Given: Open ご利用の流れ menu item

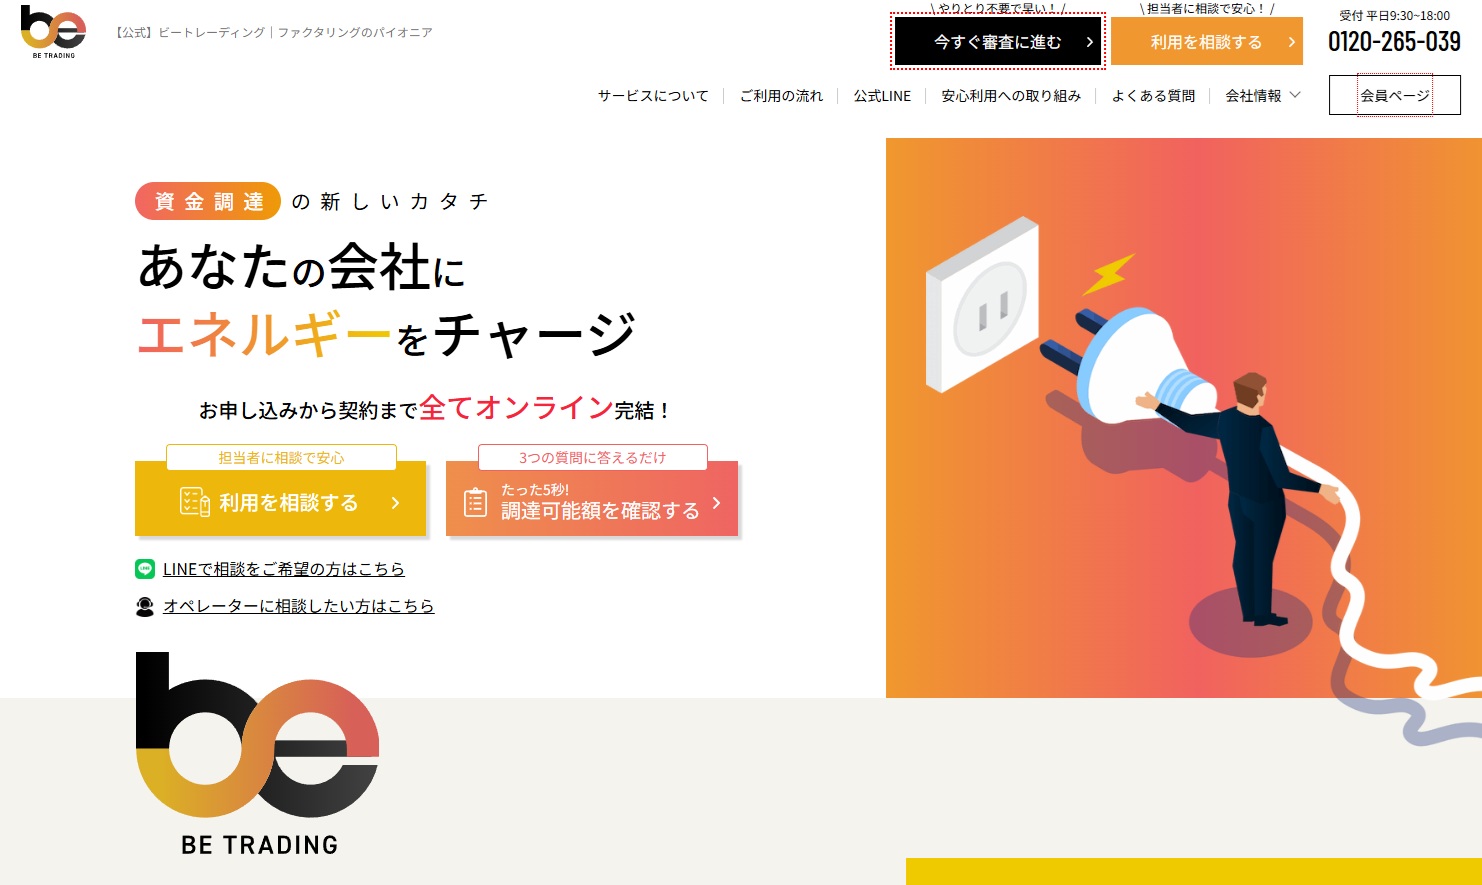Looking at the screenshot, I should 781,96.
